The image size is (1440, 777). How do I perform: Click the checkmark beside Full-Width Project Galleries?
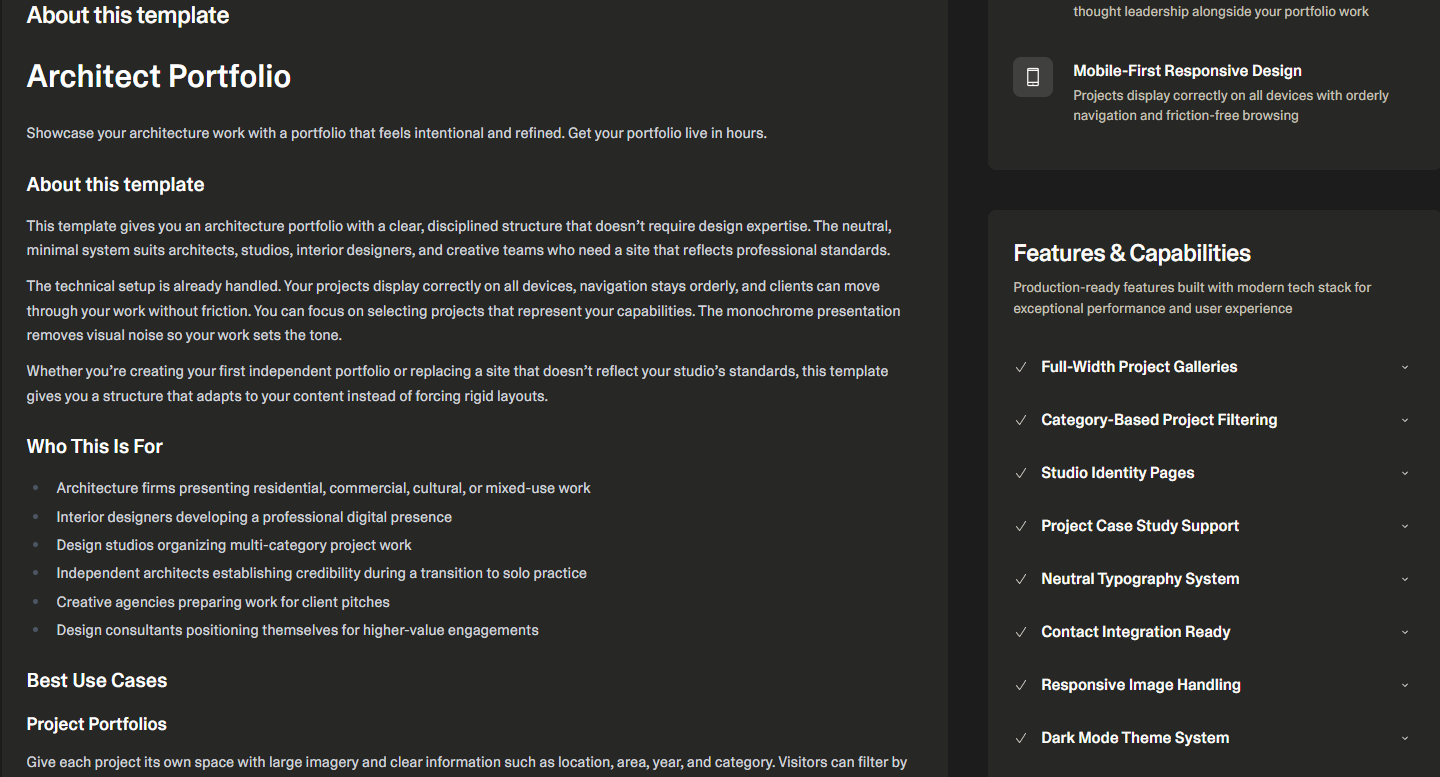1021,367
